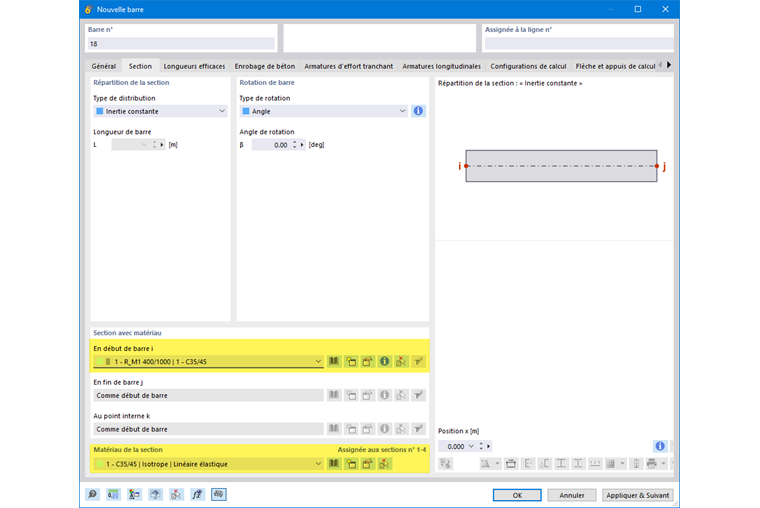
Task: Open Longueur de barre L dropdown
Action: coord(144,144)
